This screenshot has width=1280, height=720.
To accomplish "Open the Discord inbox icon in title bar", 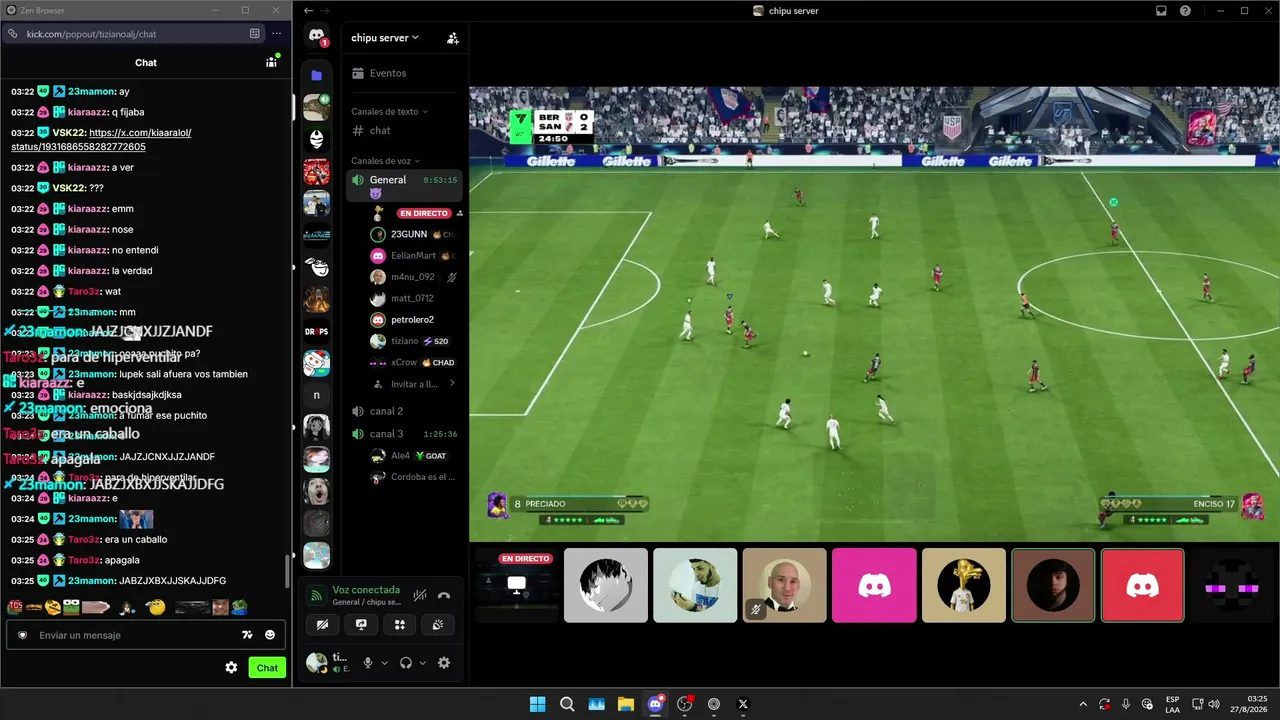I will [1161, 11].
